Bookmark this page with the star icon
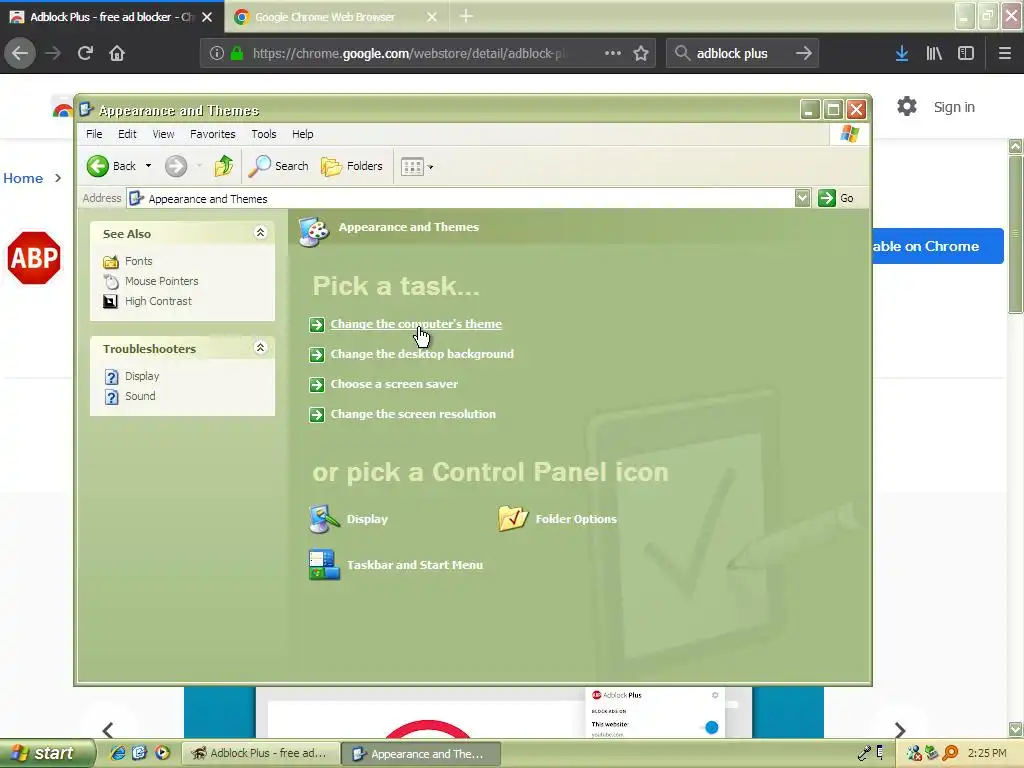This screenshot has width=1024, height=768. pos(641,53)
